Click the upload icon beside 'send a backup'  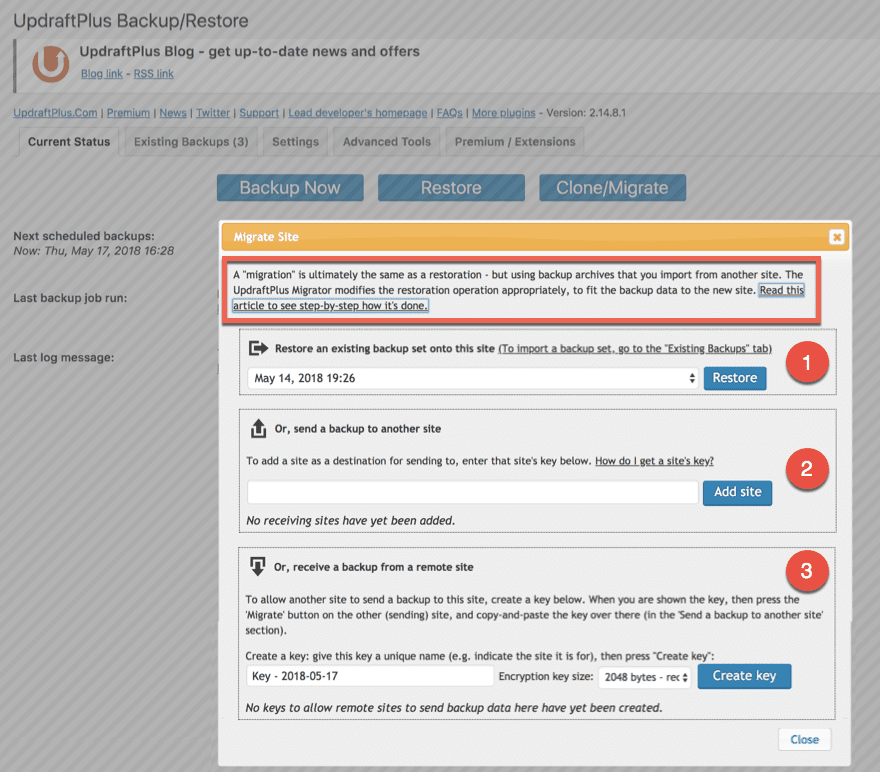pos(259,428)
